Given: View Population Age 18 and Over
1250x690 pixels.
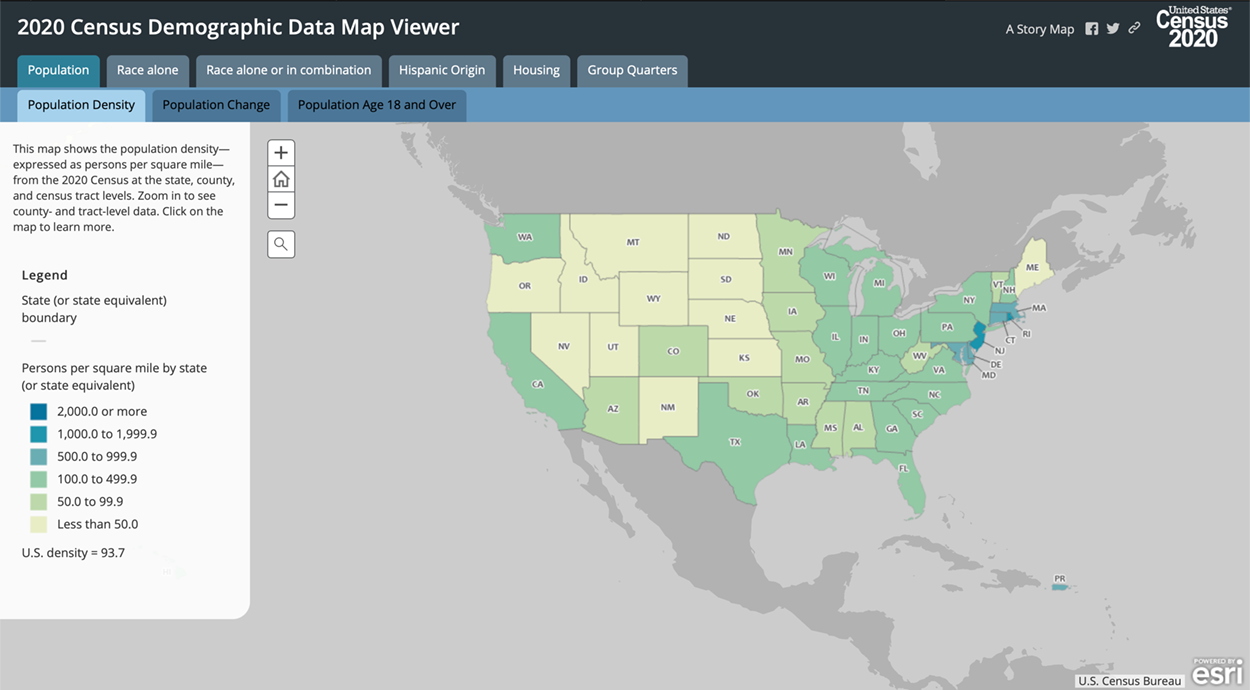Looking at the screenshot, I should point(376,105).
